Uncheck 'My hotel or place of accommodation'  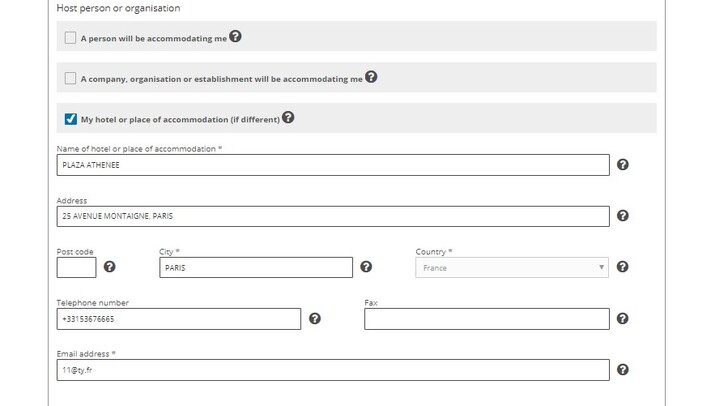(x=71, y=119)
